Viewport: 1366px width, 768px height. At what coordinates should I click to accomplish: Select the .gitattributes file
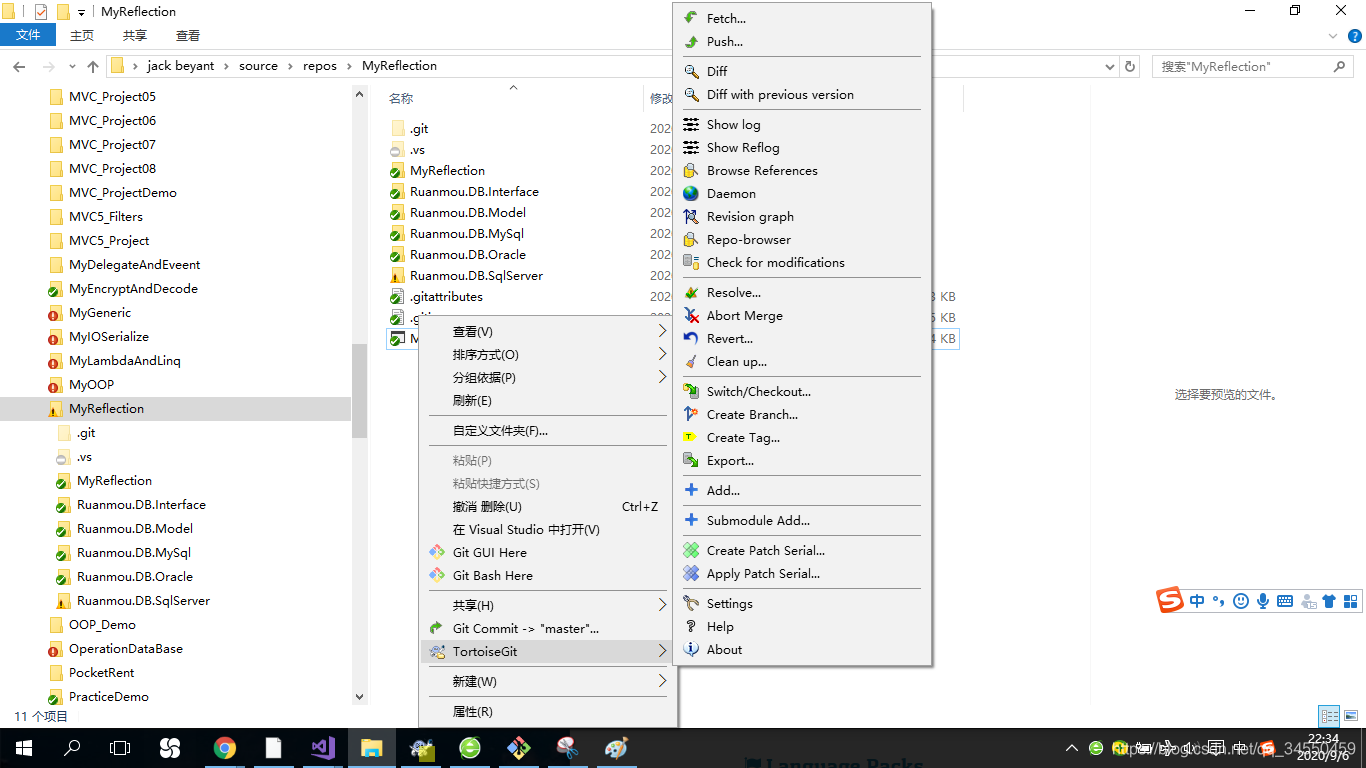tap(446, 296)
